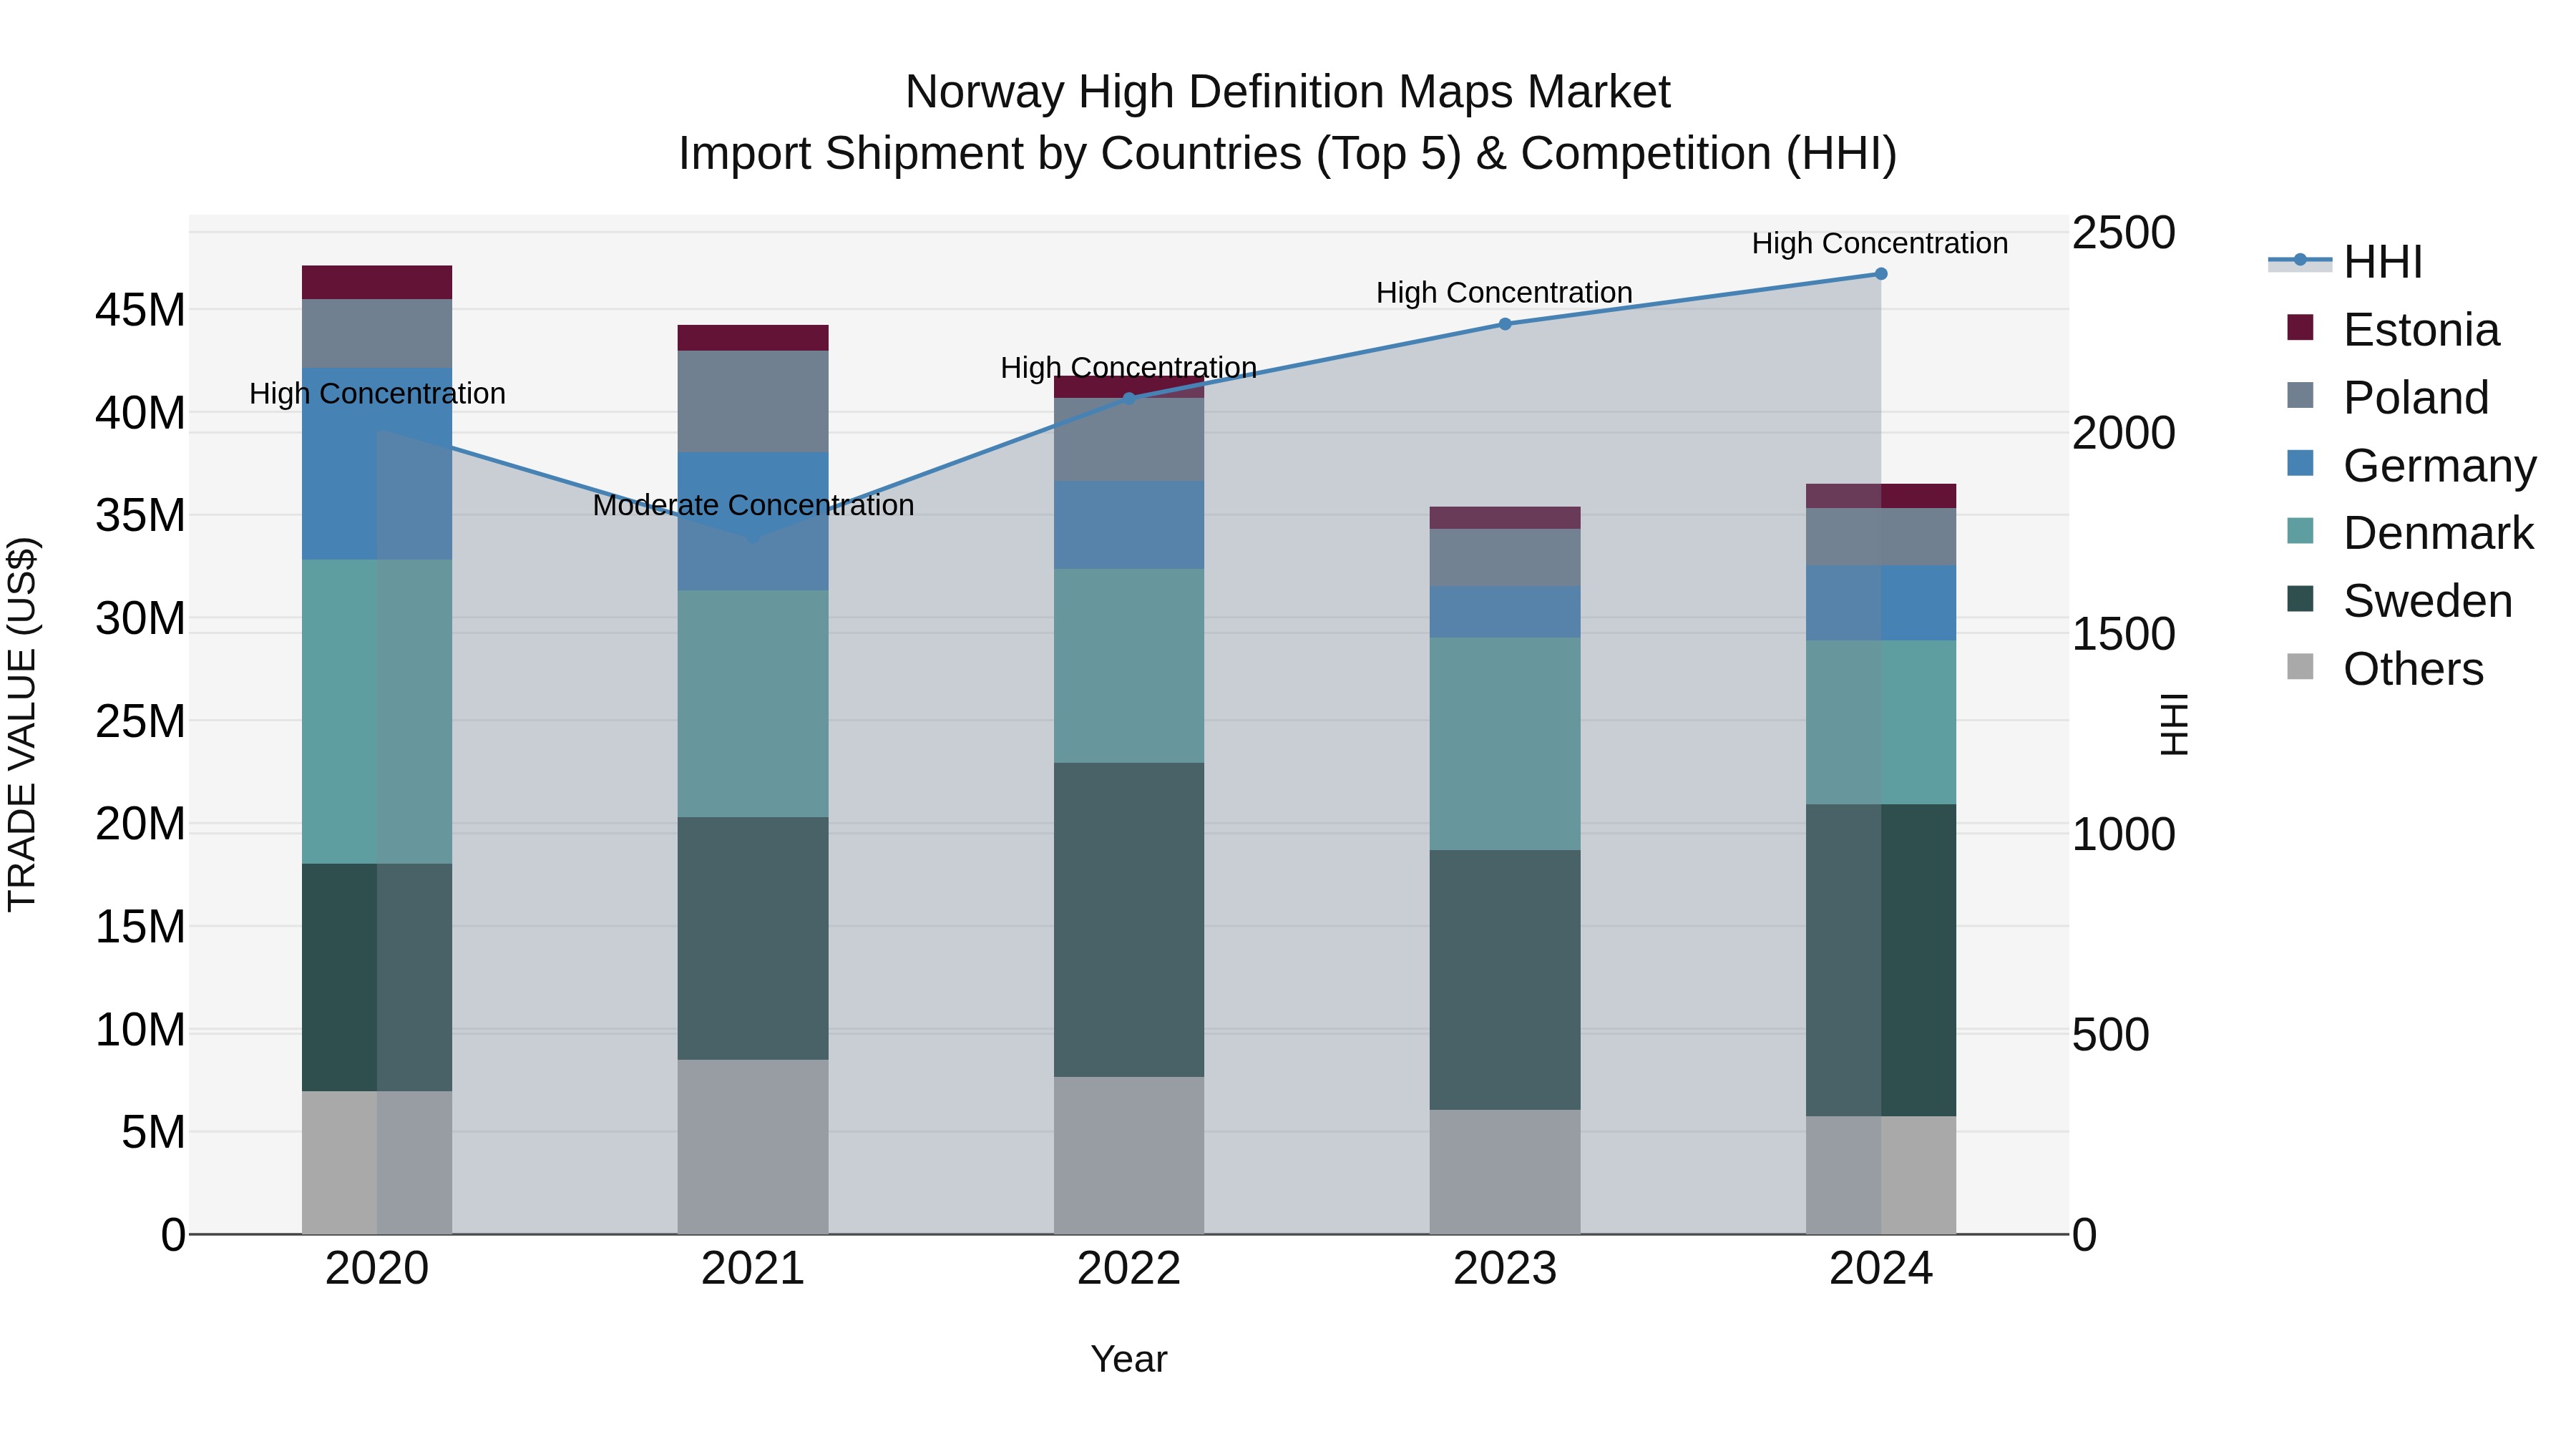Image resolution: width=2576 pixels, height=1449 pixels.
Task: Click the '500' right axis label
Action: (2110, 1035)
